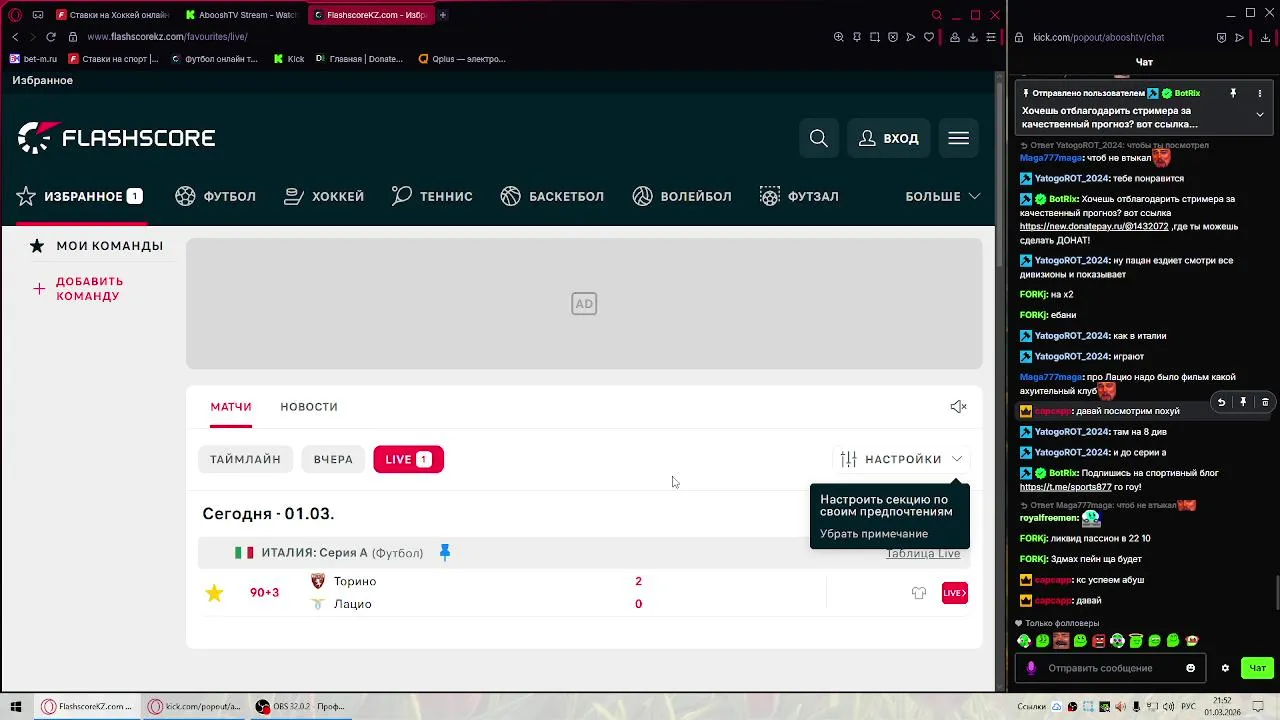This screenshot has height=720, width=1280.
Task: Open the Лацио team row
Action: [x=352, y=604]
